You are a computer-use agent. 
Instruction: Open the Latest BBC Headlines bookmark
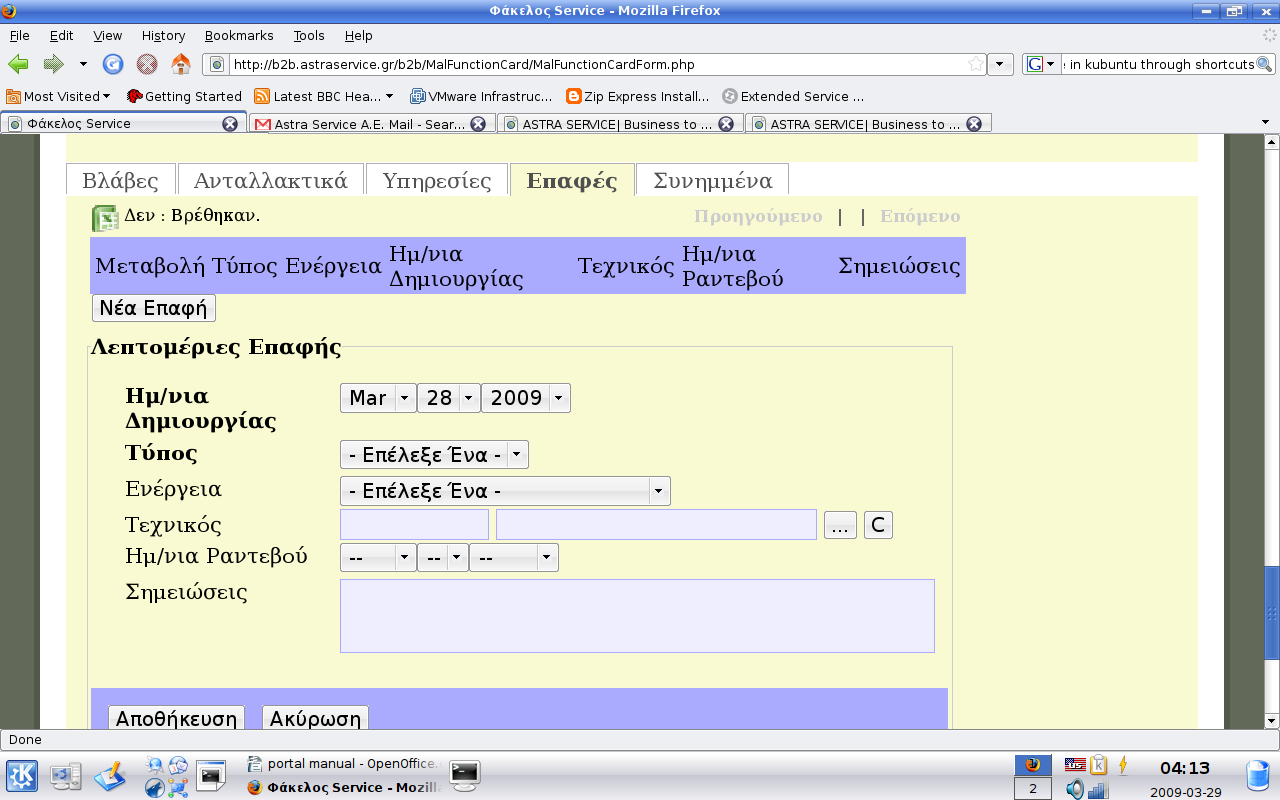point(323,96)
